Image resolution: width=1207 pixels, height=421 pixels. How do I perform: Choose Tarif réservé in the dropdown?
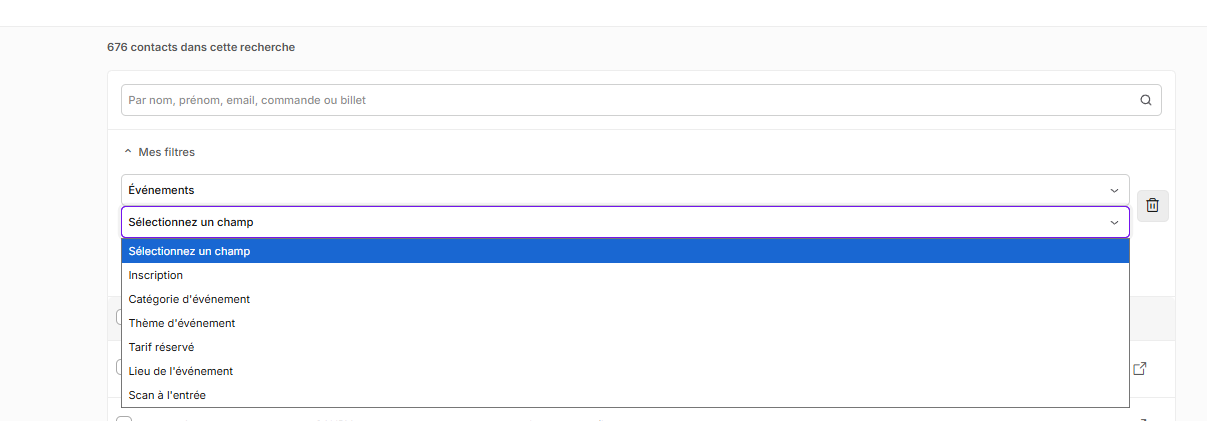pyautogui.click(x=625, y=347)
